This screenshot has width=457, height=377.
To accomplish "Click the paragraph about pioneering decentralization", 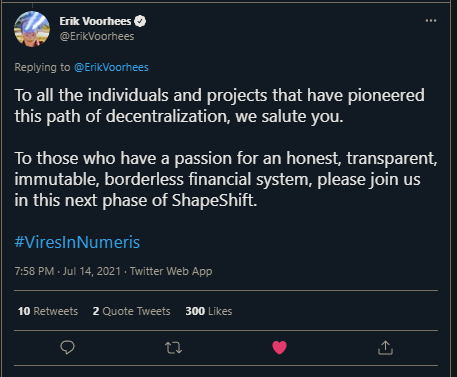I will 220,106.
